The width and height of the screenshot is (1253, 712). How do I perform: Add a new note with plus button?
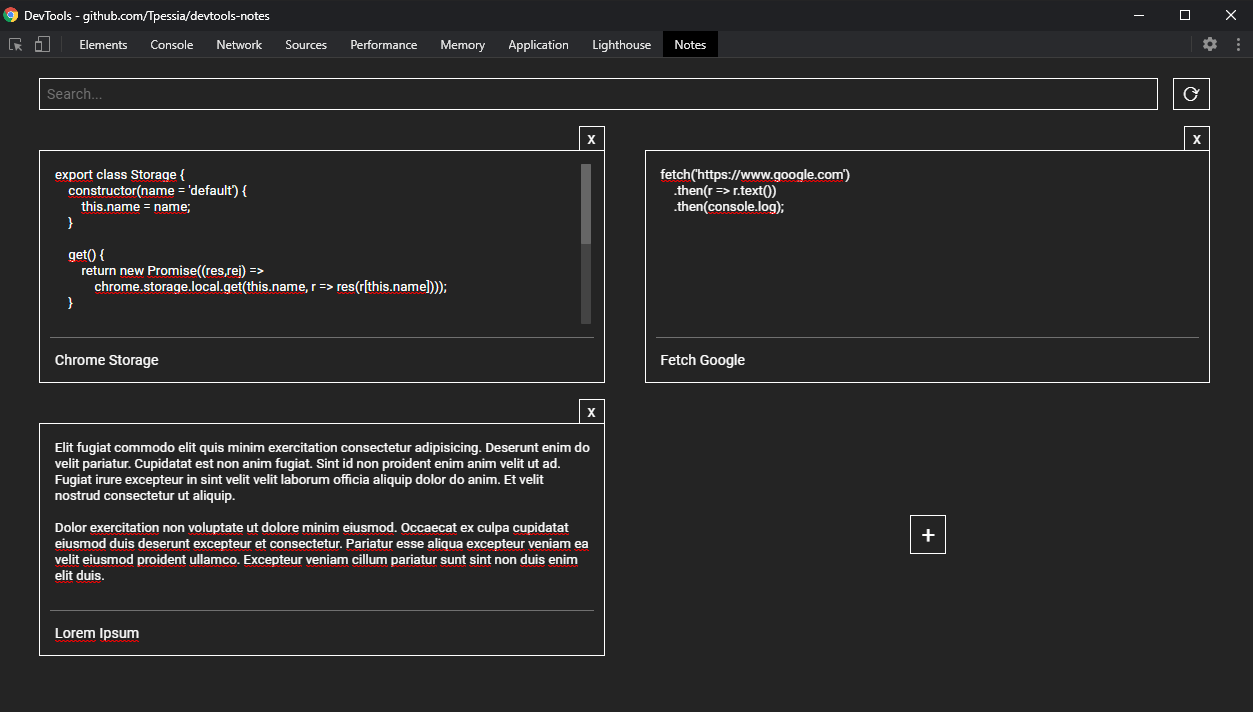click(928, 535)
